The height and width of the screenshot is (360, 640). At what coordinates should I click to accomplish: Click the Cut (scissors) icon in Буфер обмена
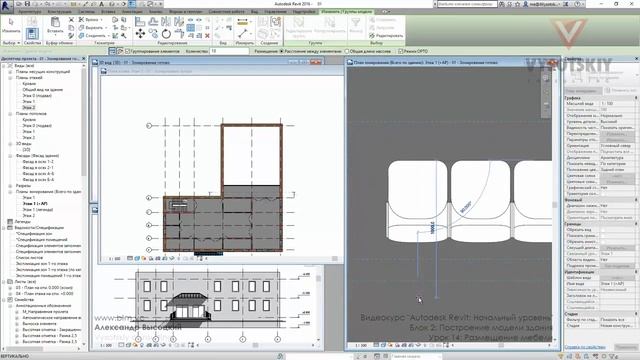(x=71, y=20)
